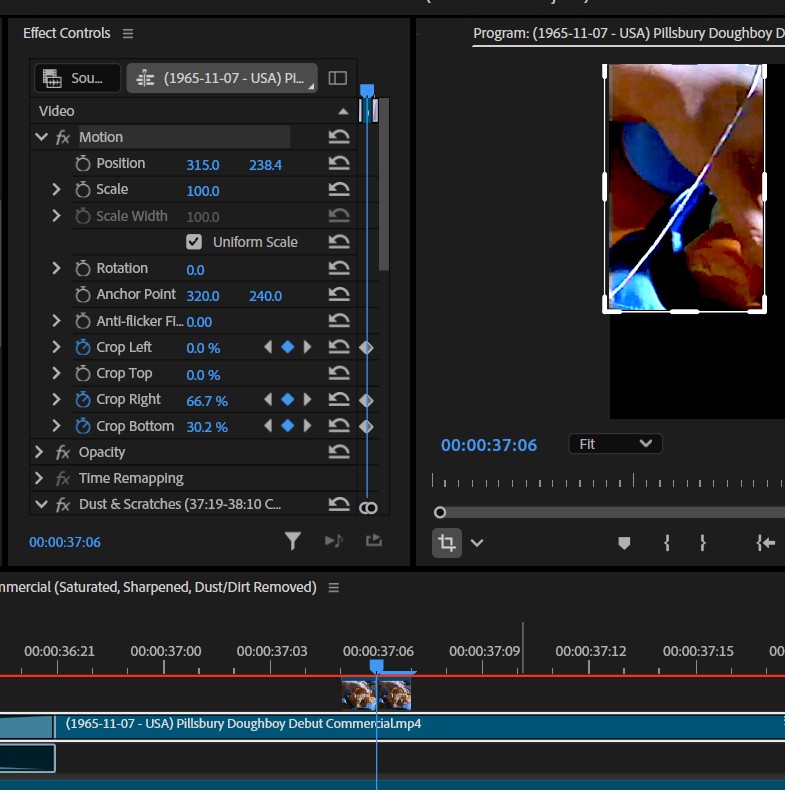Reset the Crop Bottom parameter

click(339, 426)
